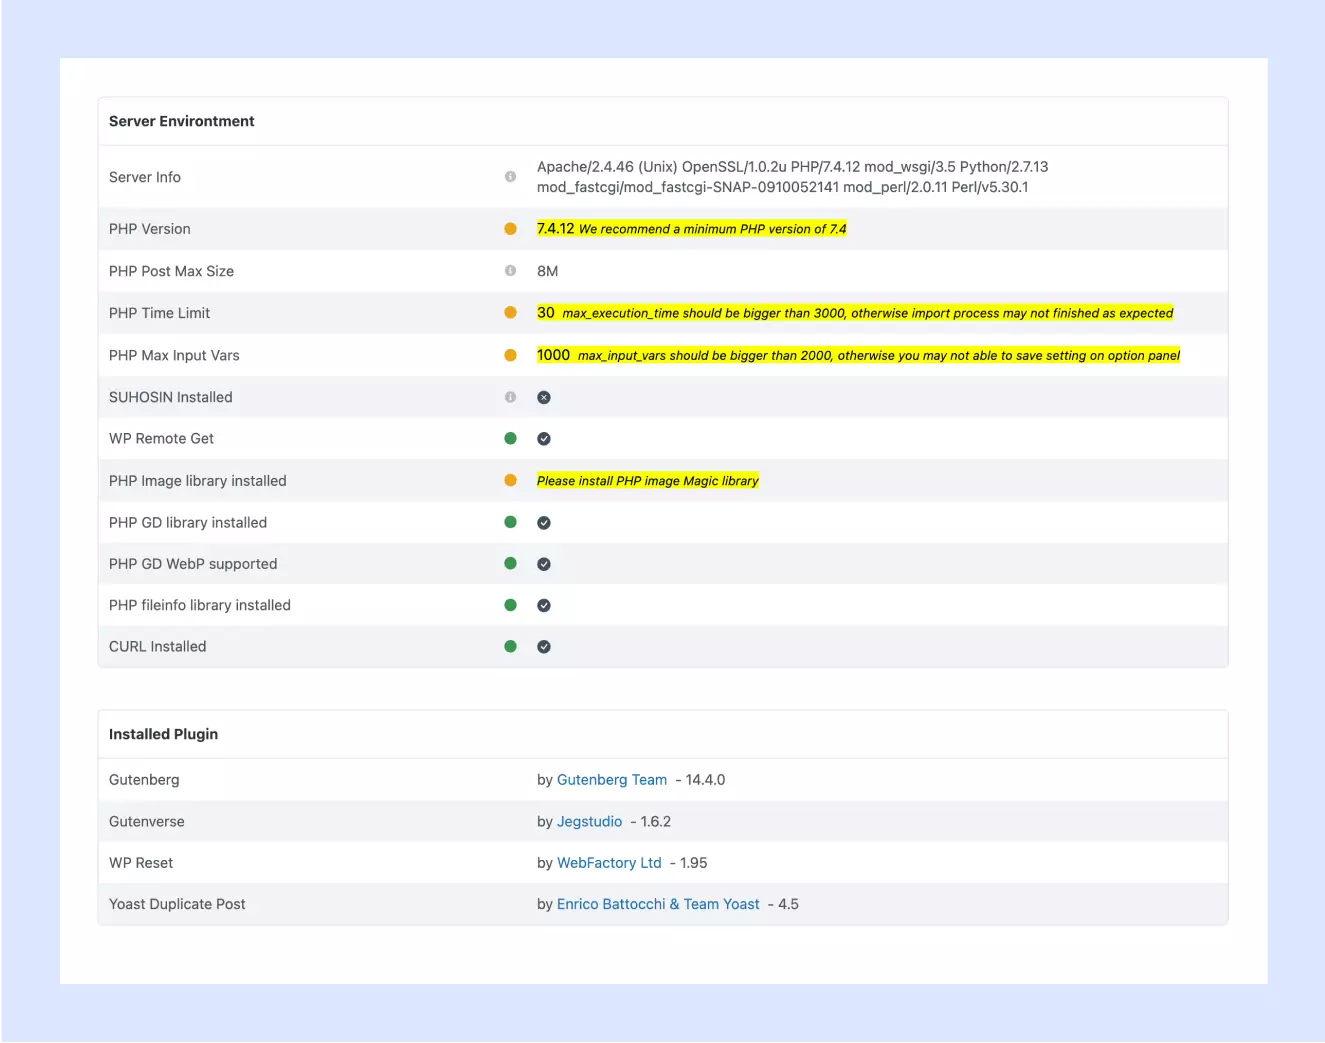Click the orange dot for PHP Image library
Screen dimensions: 1325x1043
click(x=510, y=481)
